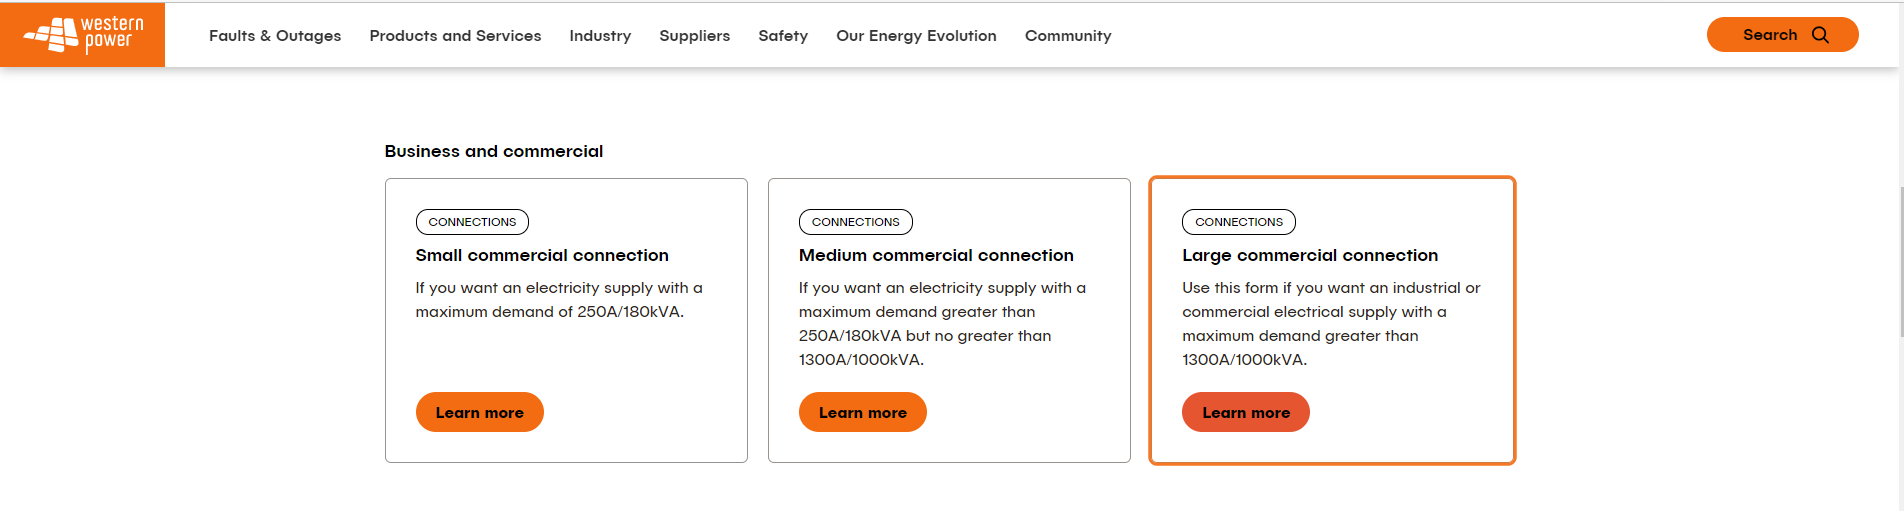Screen dimensions: 1904x511
Task: Click Connections tag on Small commercial card
Action: coord(472,222)
